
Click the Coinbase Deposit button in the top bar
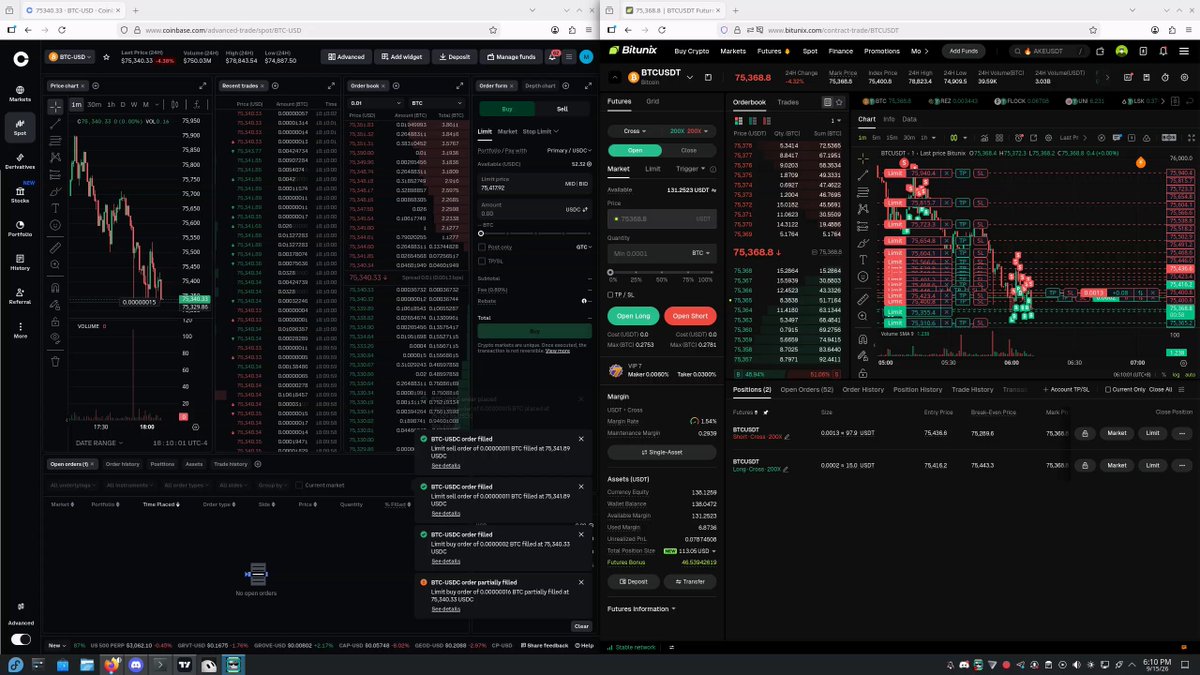tap(455, 57)
